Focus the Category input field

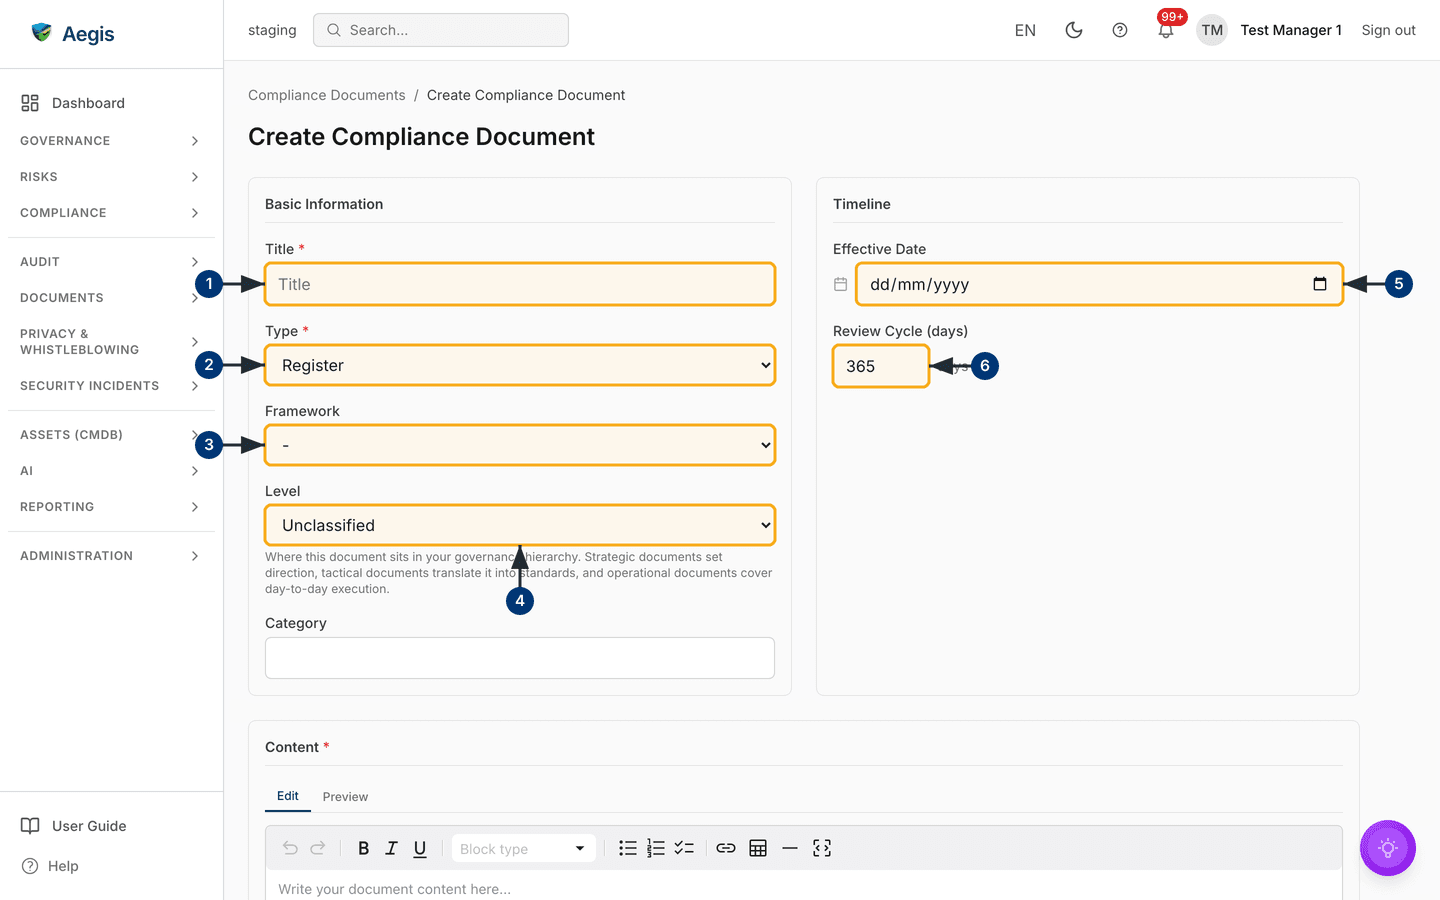pyautogui.click(x=520, y=658)
